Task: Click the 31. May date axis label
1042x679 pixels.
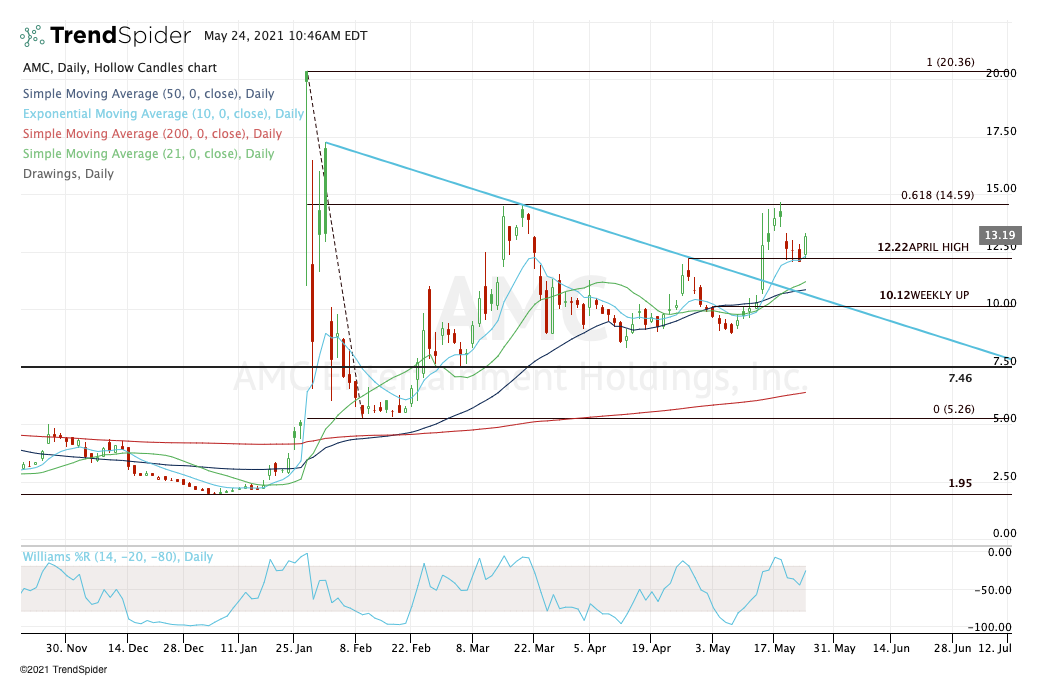Action: (834, 648)
